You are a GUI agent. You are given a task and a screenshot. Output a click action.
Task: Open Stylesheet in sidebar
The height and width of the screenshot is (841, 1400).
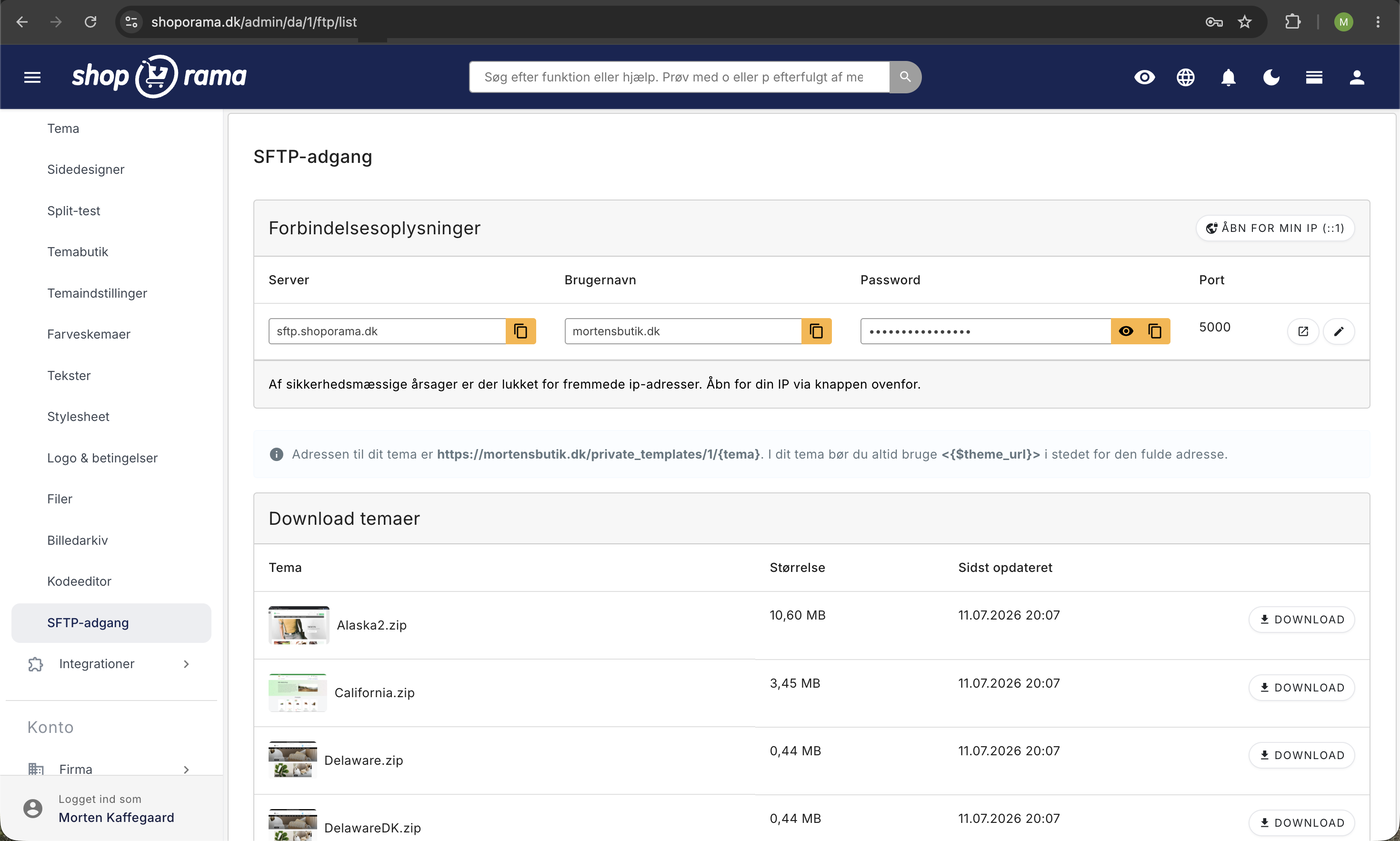[x=78, y=416]
